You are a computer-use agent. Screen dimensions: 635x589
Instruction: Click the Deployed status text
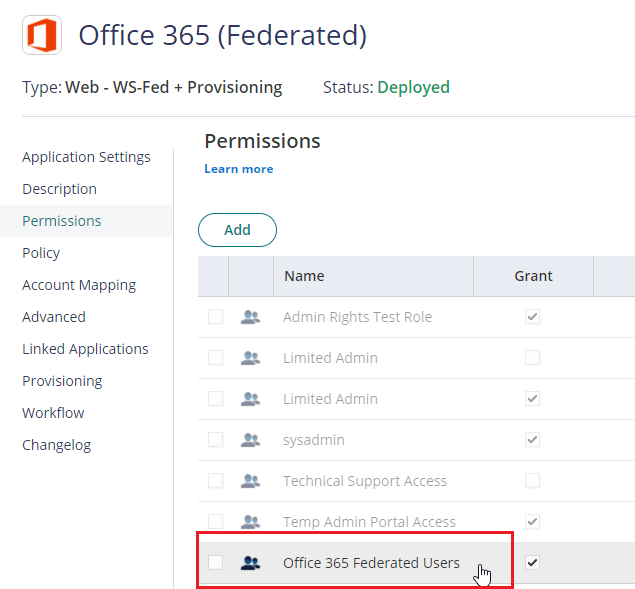tap(413, 87)
